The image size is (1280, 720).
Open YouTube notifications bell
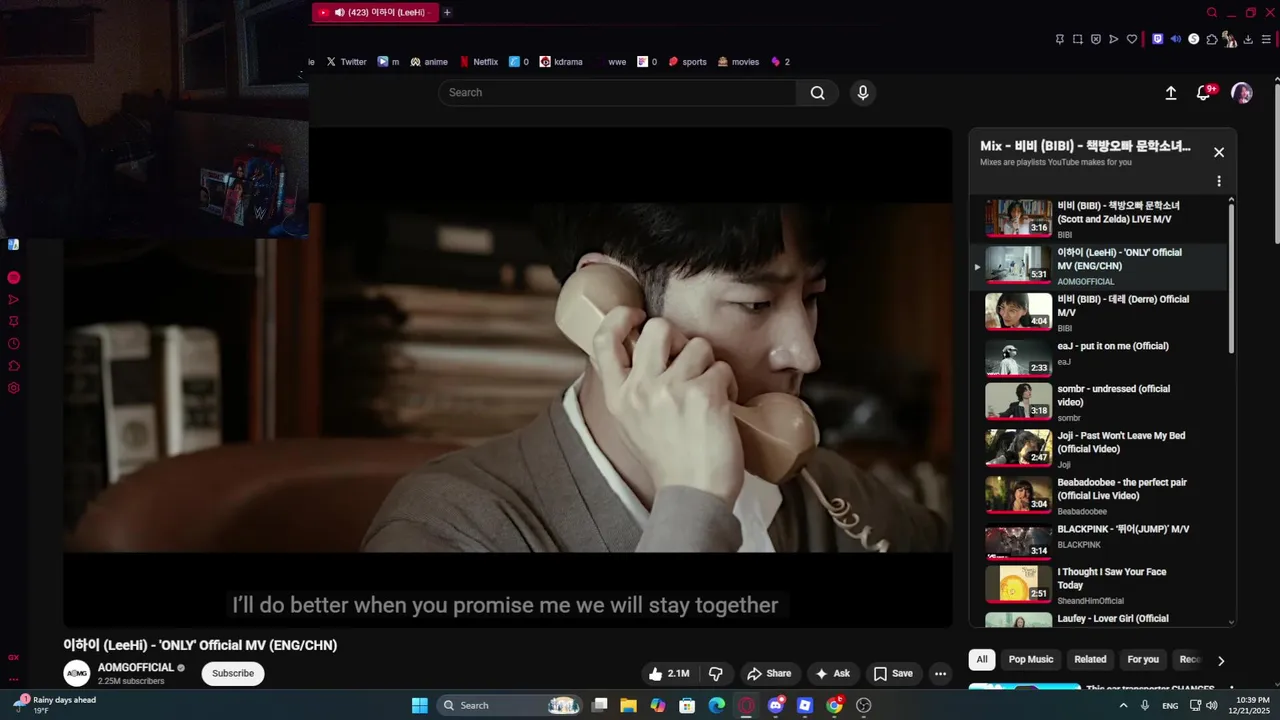tap(1204, 93)
